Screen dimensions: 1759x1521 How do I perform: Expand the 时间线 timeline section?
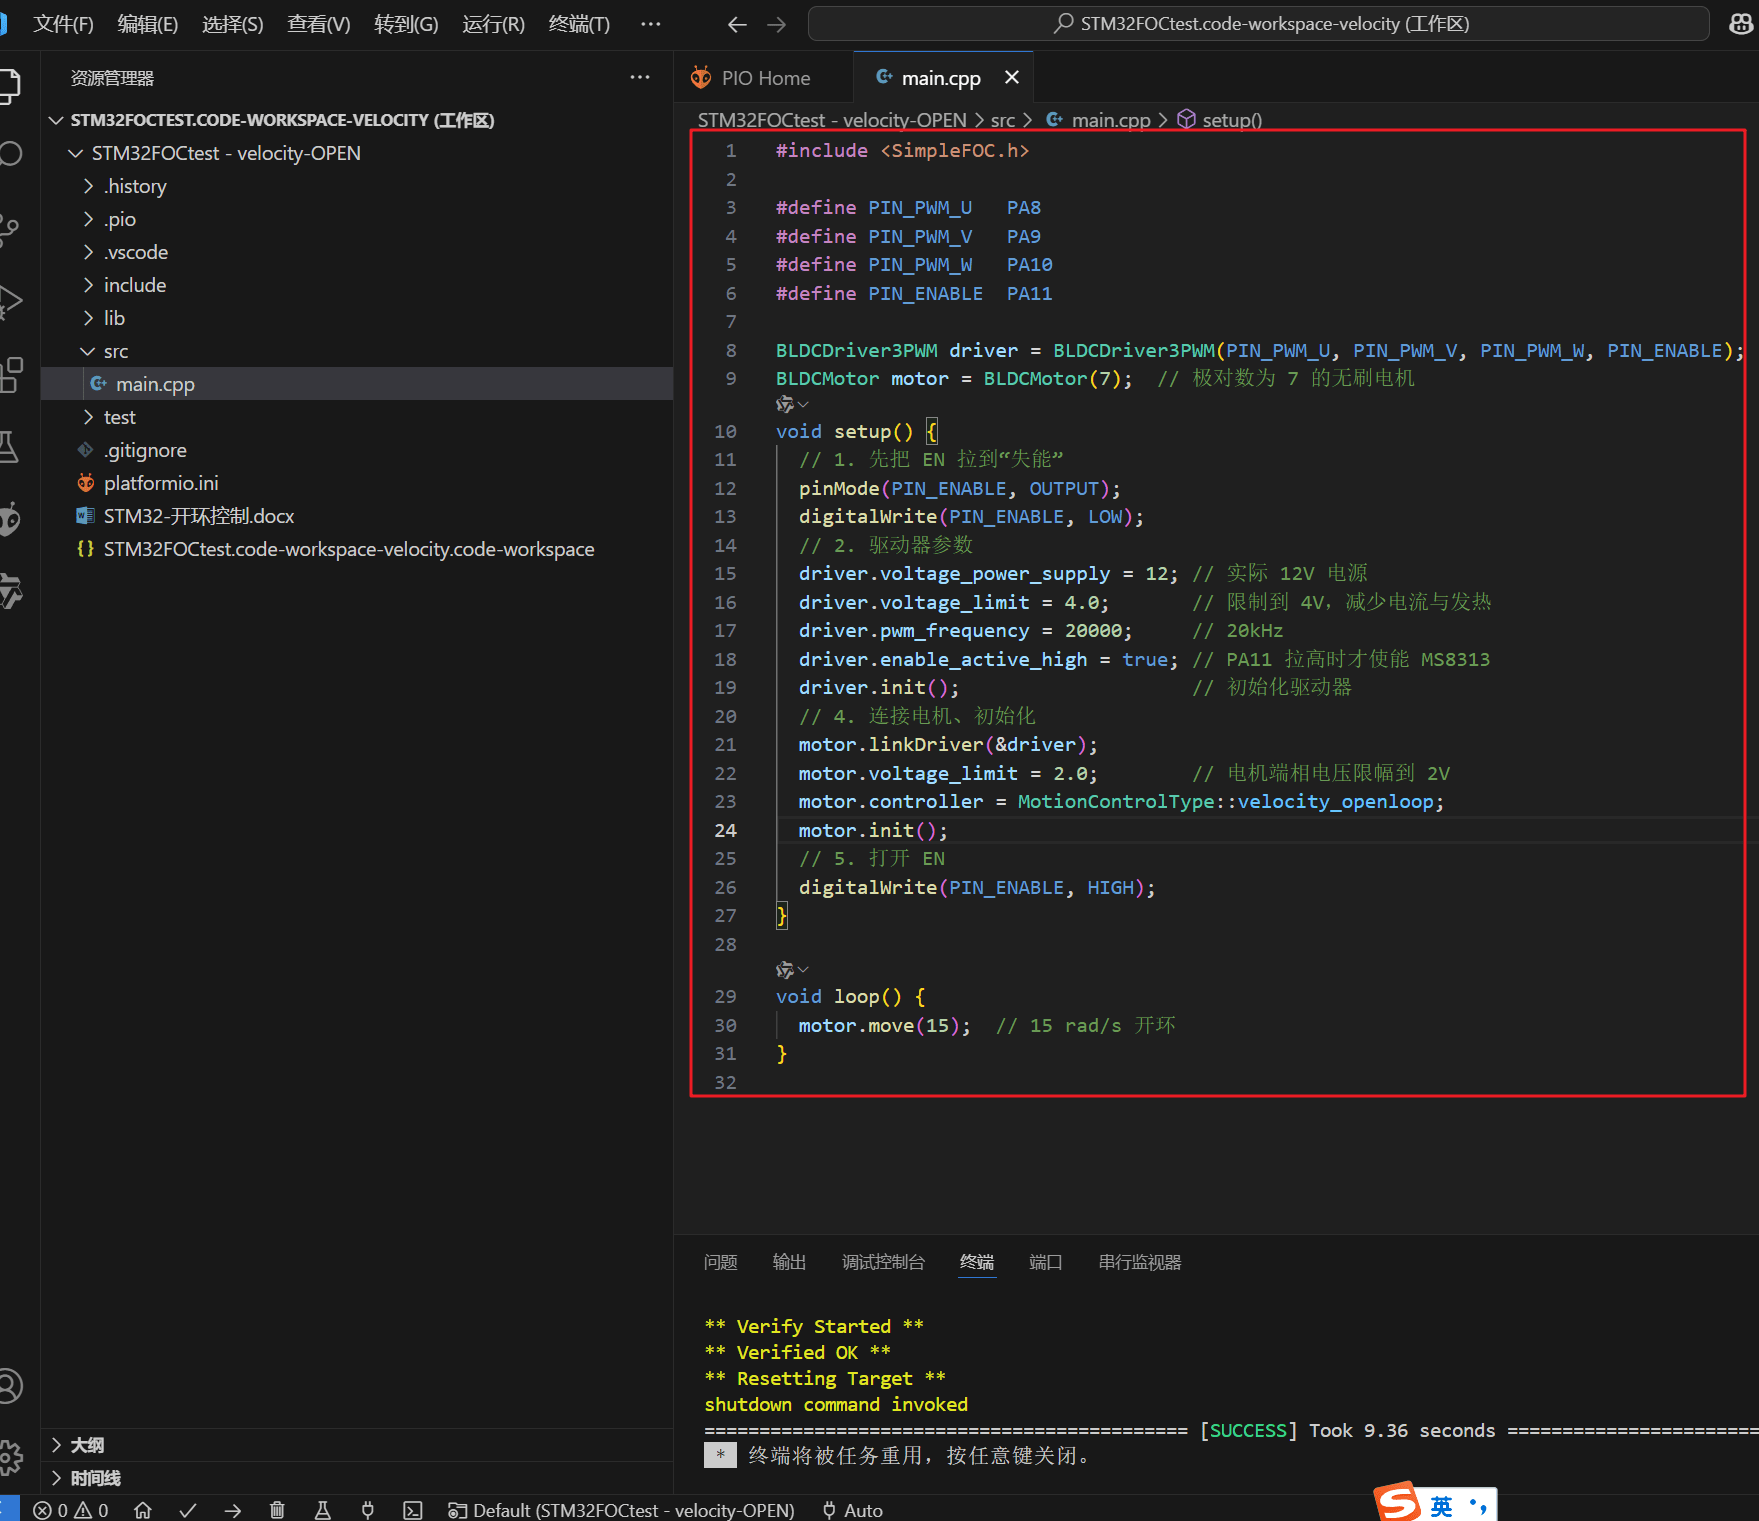[95, 1478]
